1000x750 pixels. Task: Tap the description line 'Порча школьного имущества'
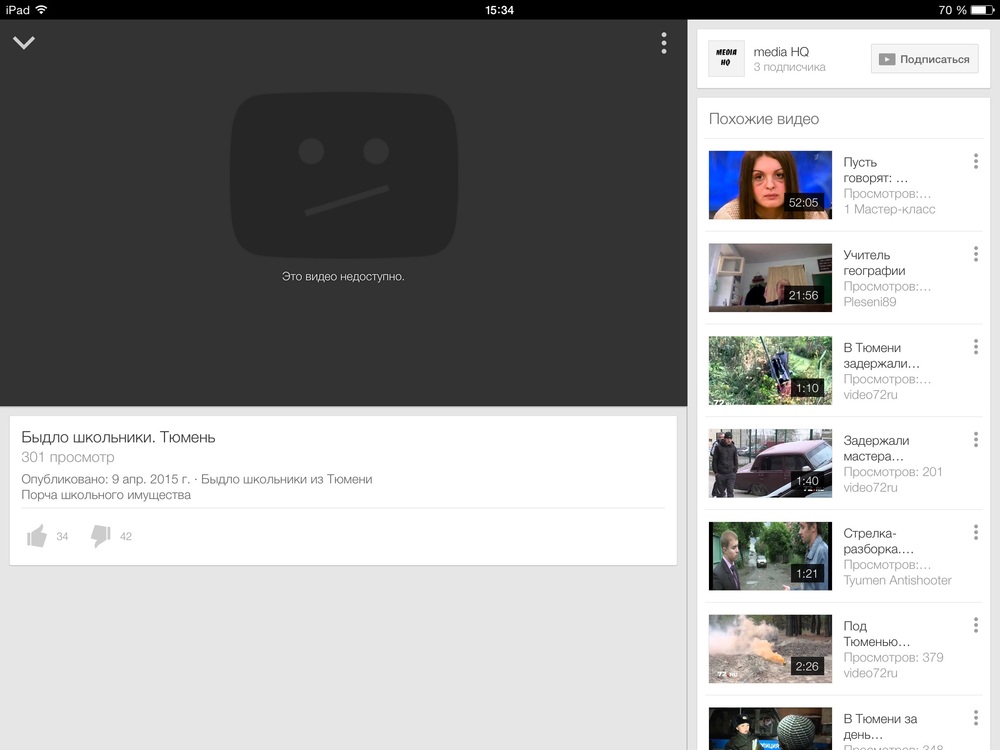[x=106, y=495]
